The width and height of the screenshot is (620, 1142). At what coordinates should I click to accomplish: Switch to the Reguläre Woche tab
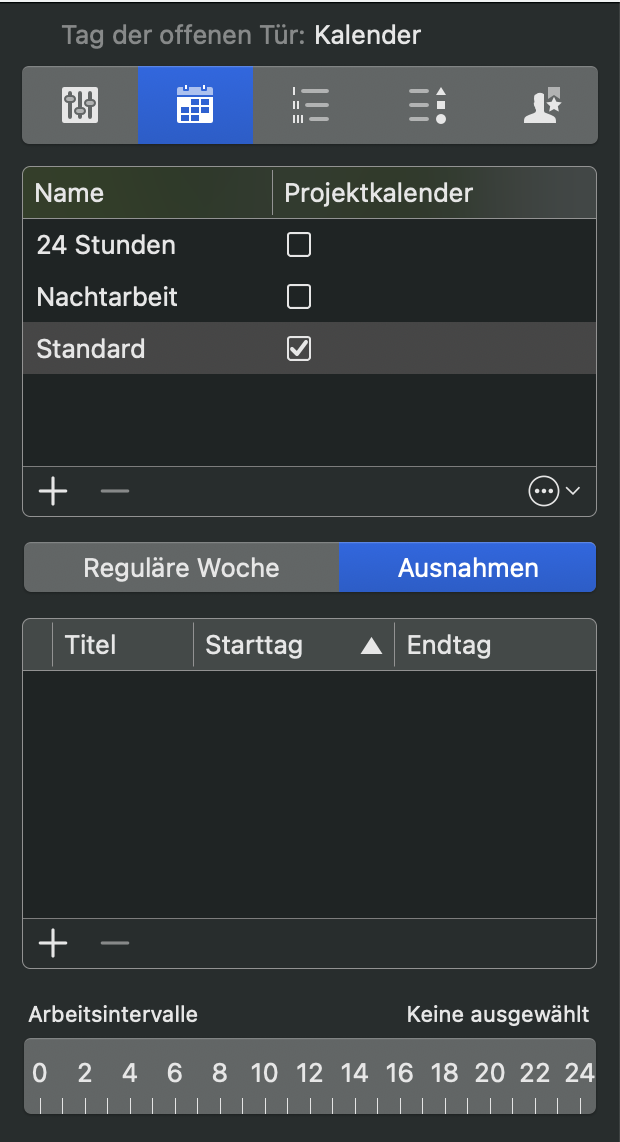click(x=181, y=567)
